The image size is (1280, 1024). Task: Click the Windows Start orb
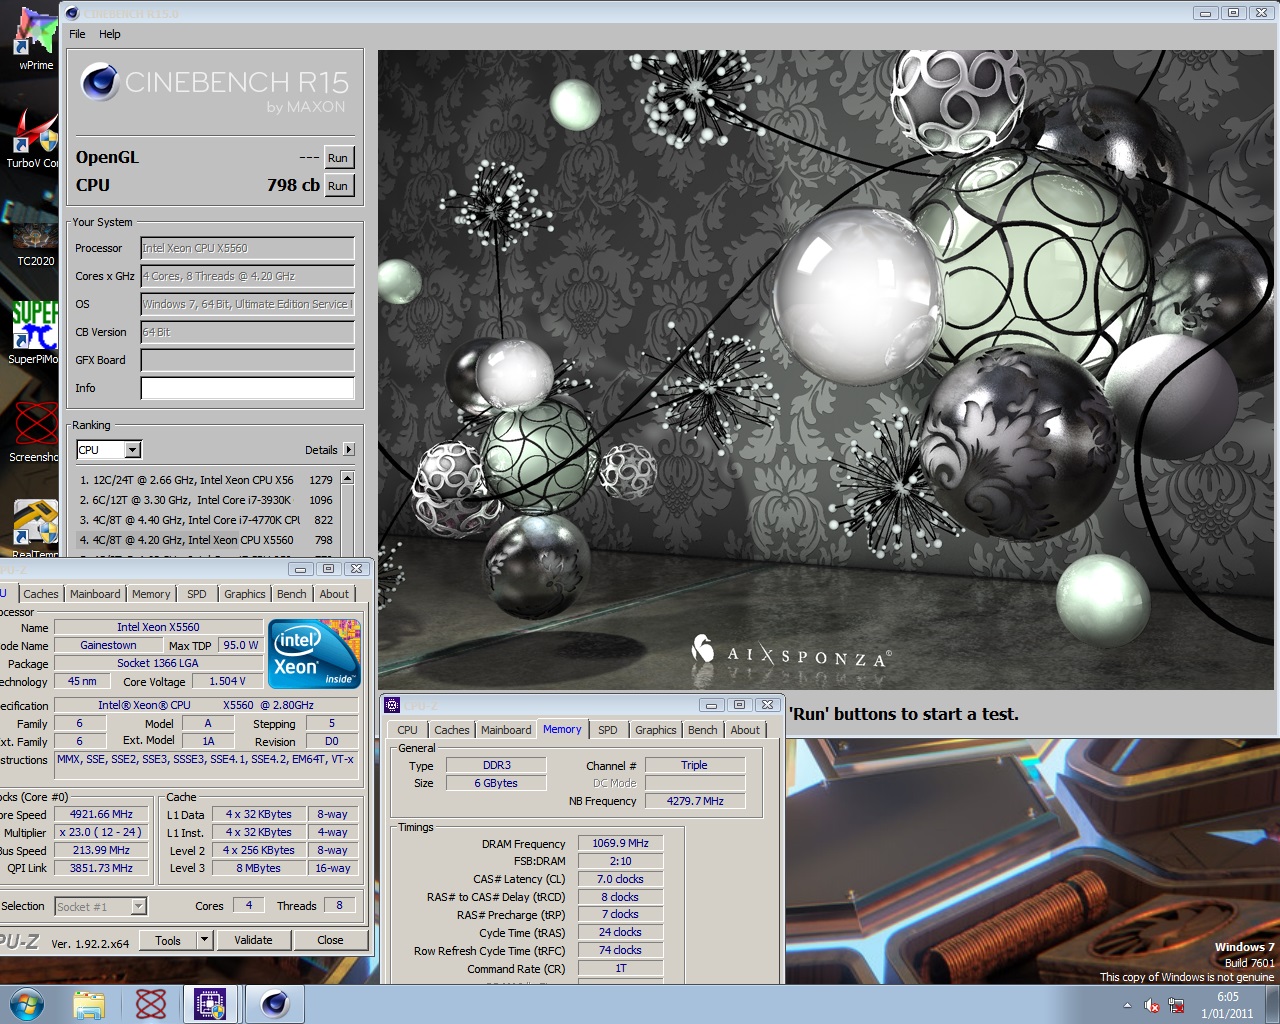(27, 1004)
